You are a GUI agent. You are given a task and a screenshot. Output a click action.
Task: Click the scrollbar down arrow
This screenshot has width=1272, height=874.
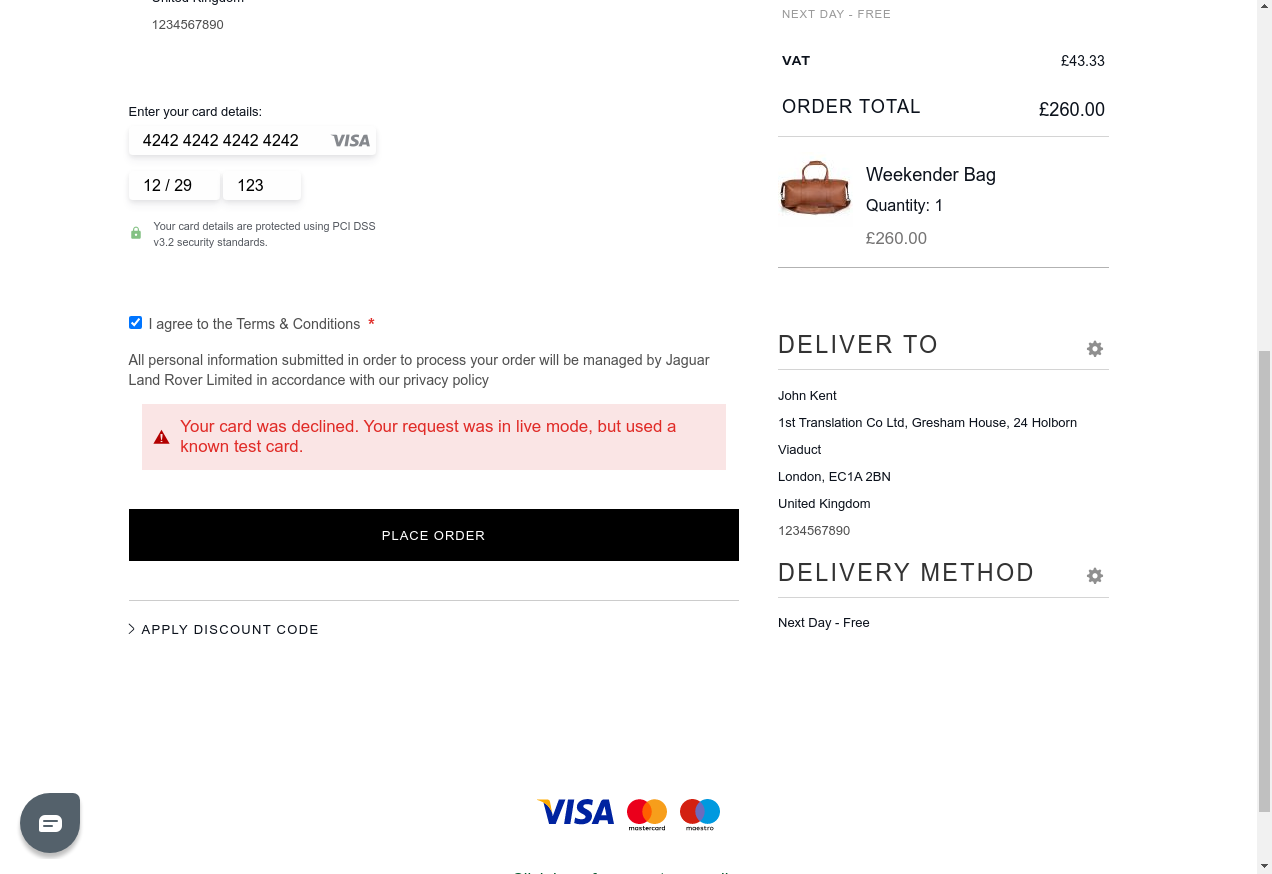[x=1264, y=865]
